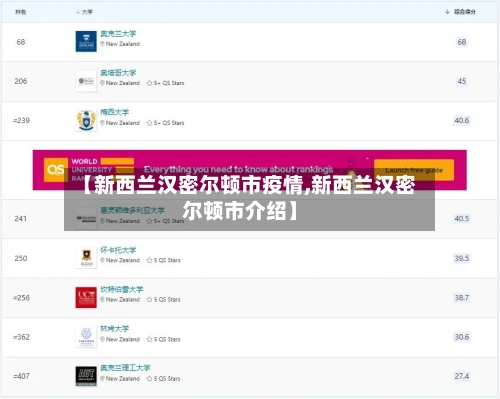Select the score 30.6 for 林肯大学

click(462, 337)
